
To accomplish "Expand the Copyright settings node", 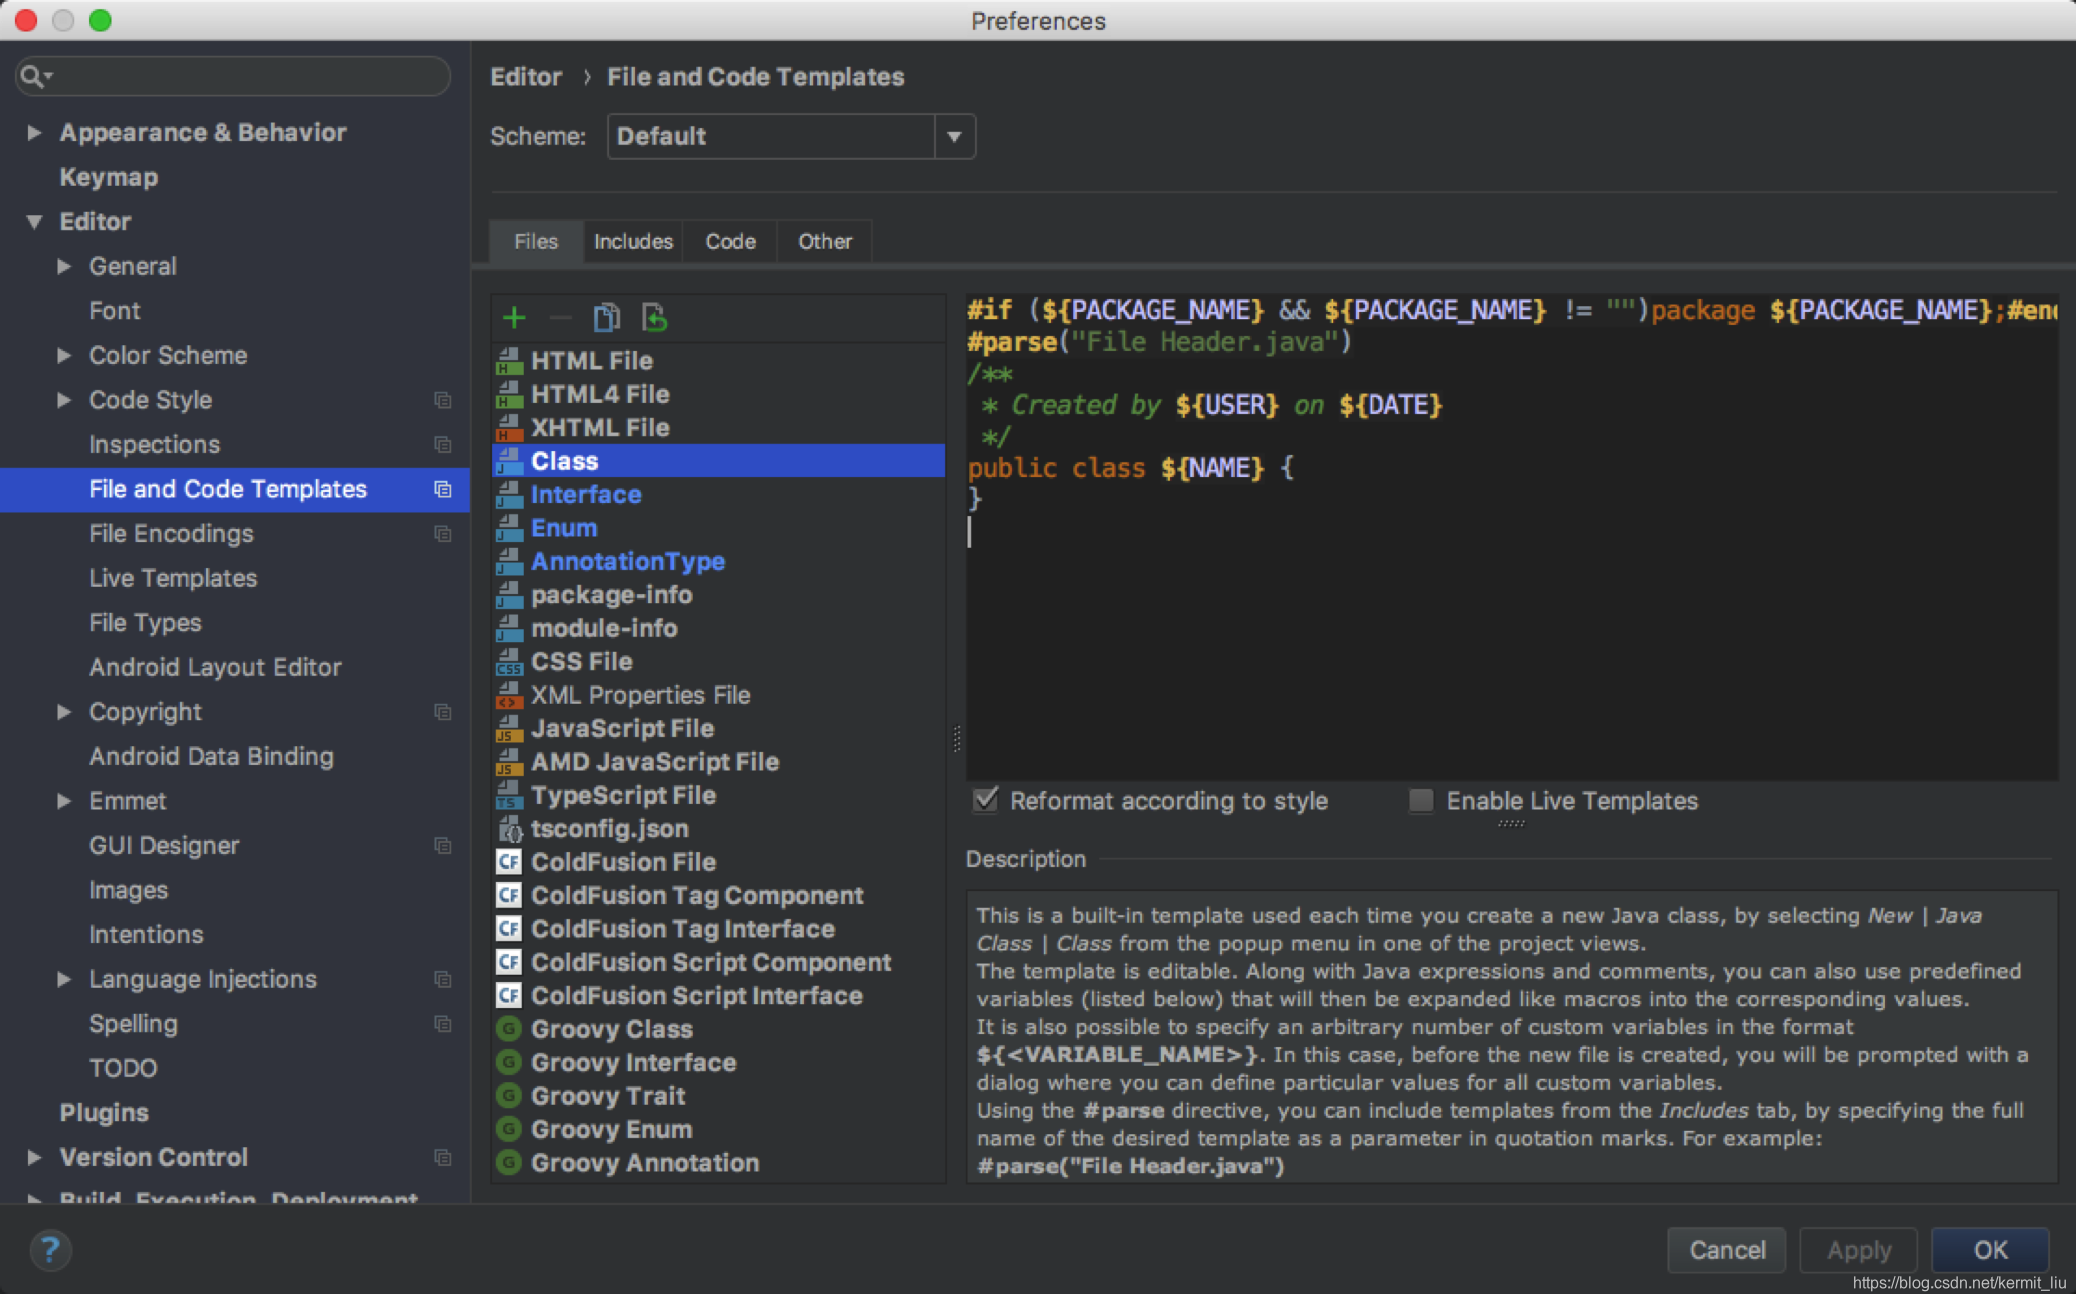I will (64, 712).
